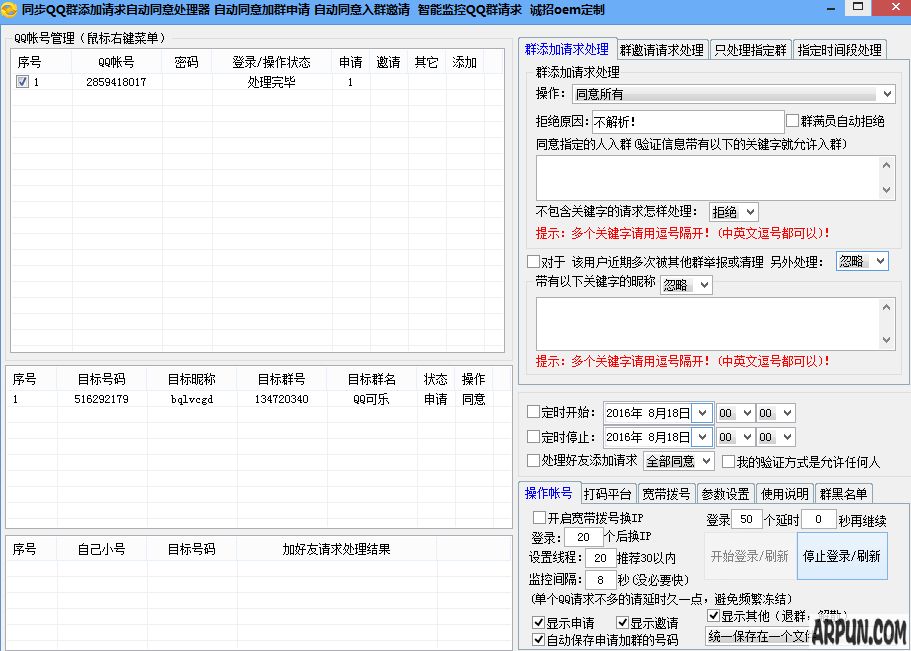Select 操作帐号 tab
The image size is (911, 651).
[x=548, y=493]
